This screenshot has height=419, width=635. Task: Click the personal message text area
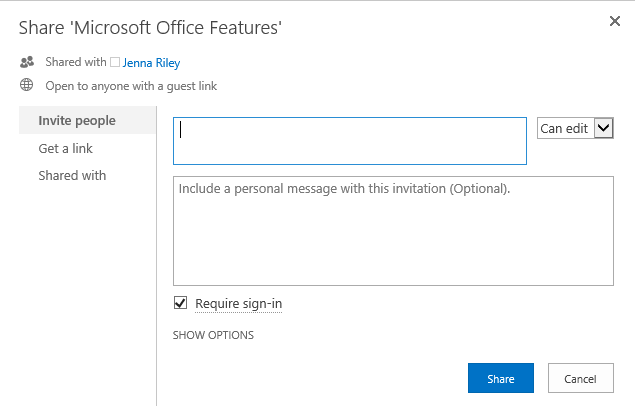coord(393,231)
